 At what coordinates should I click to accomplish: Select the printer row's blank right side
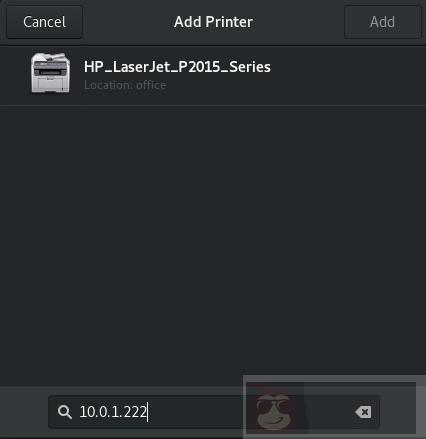(347, 75)
